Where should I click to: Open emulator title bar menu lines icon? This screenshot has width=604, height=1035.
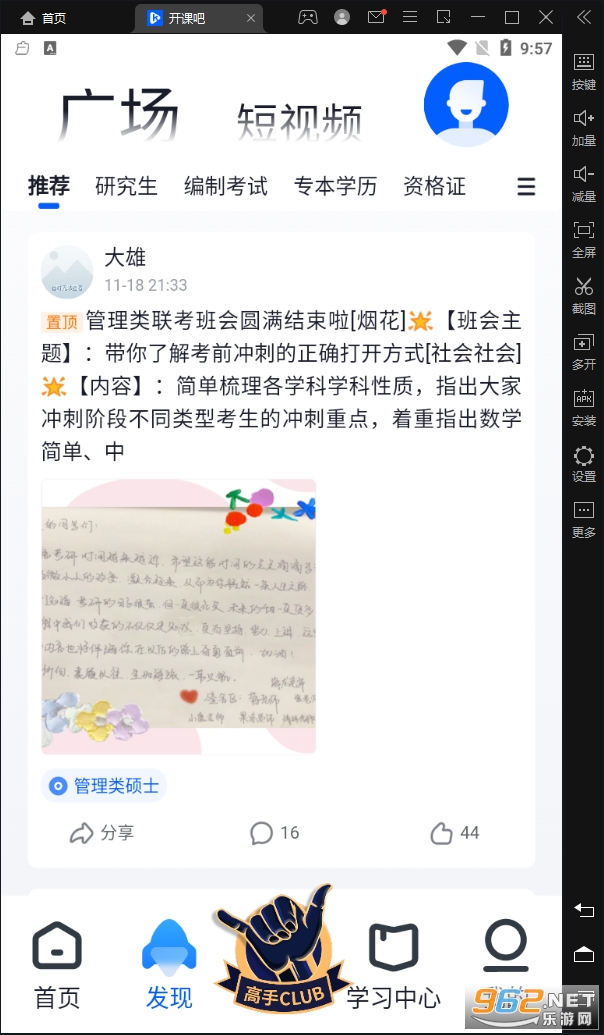(x=410, y=17)
